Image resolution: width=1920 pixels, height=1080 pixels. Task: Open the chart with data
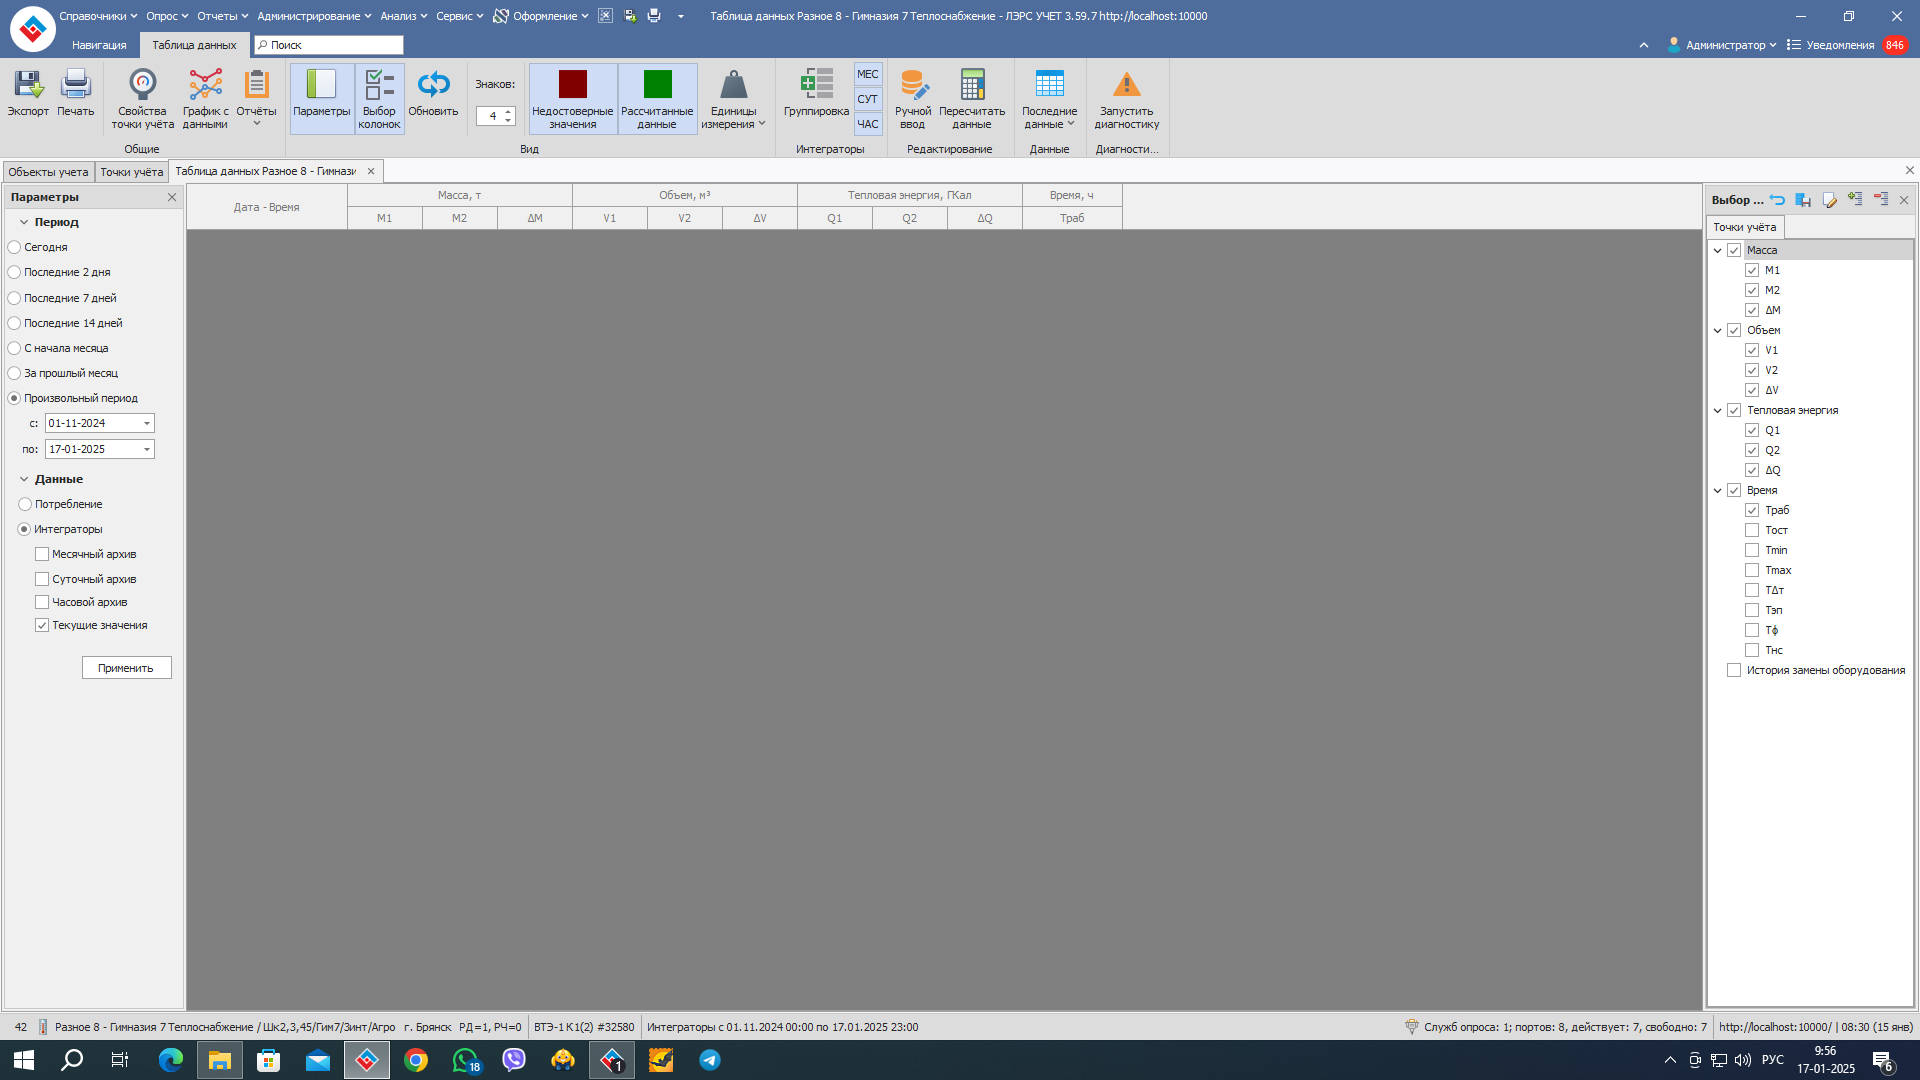(205, 100)
